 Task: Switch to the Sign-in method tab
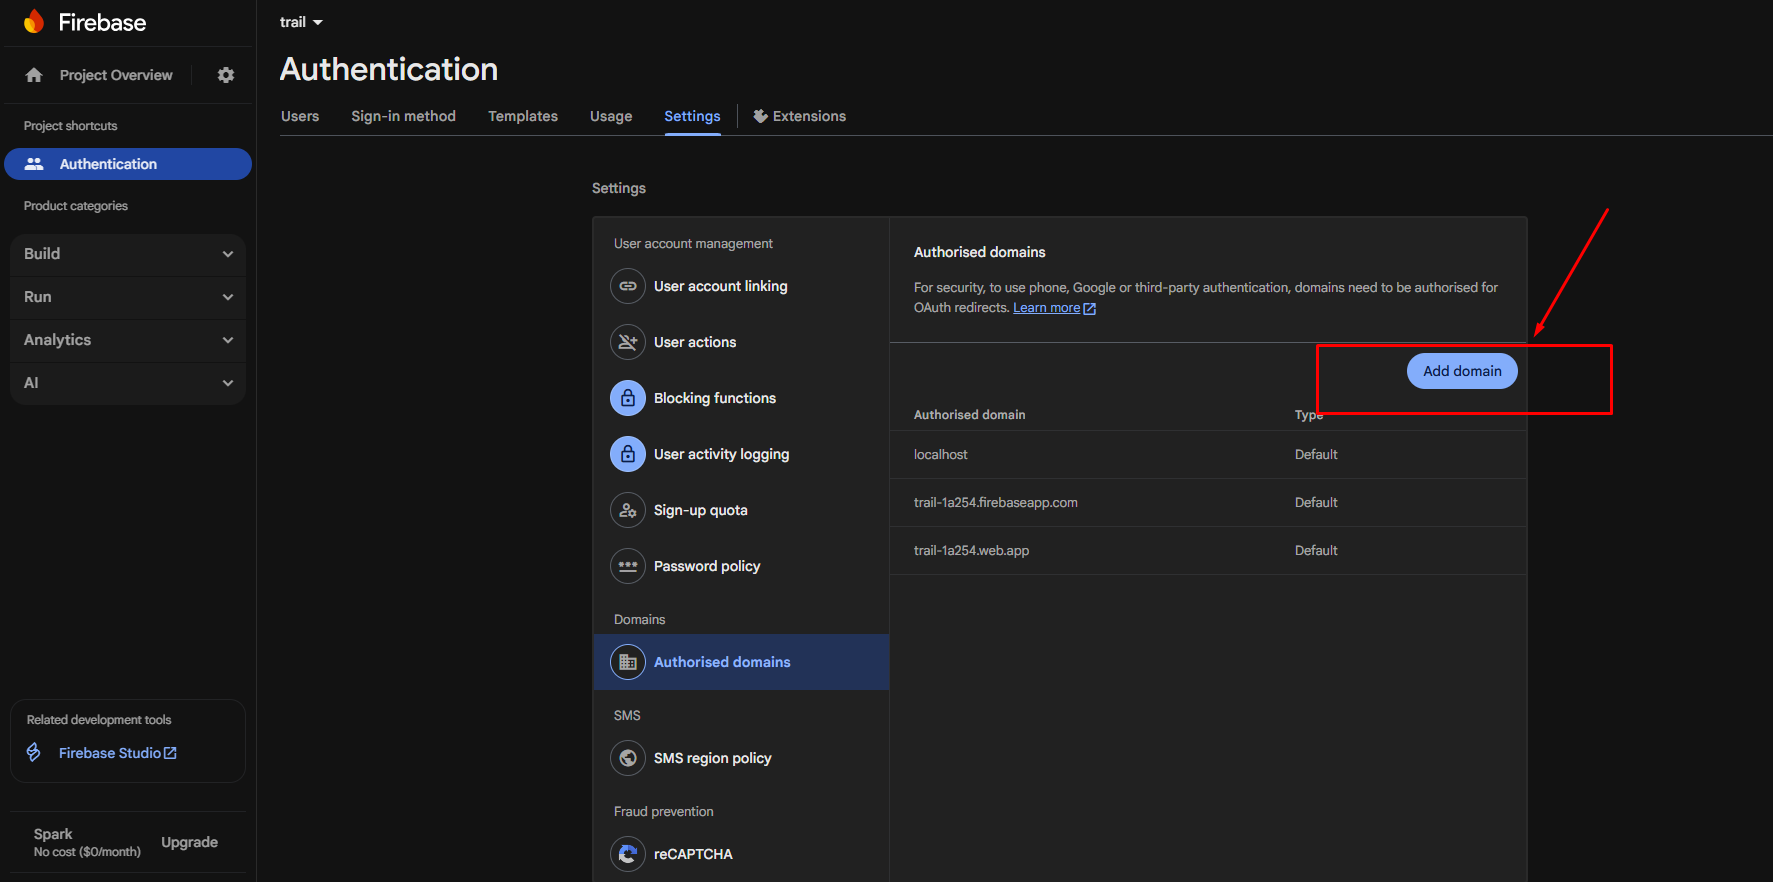(404, 116)
